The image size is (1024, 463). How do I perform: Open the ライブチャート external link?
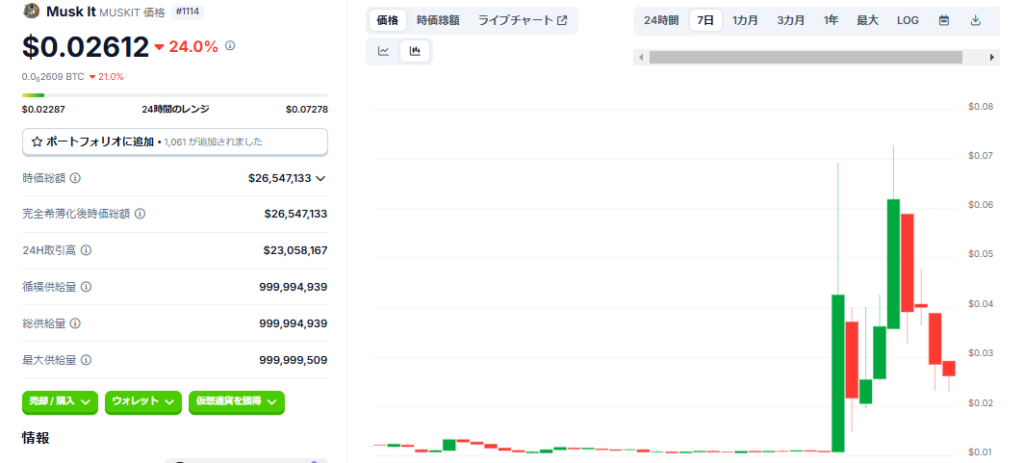tap(522, 20)
